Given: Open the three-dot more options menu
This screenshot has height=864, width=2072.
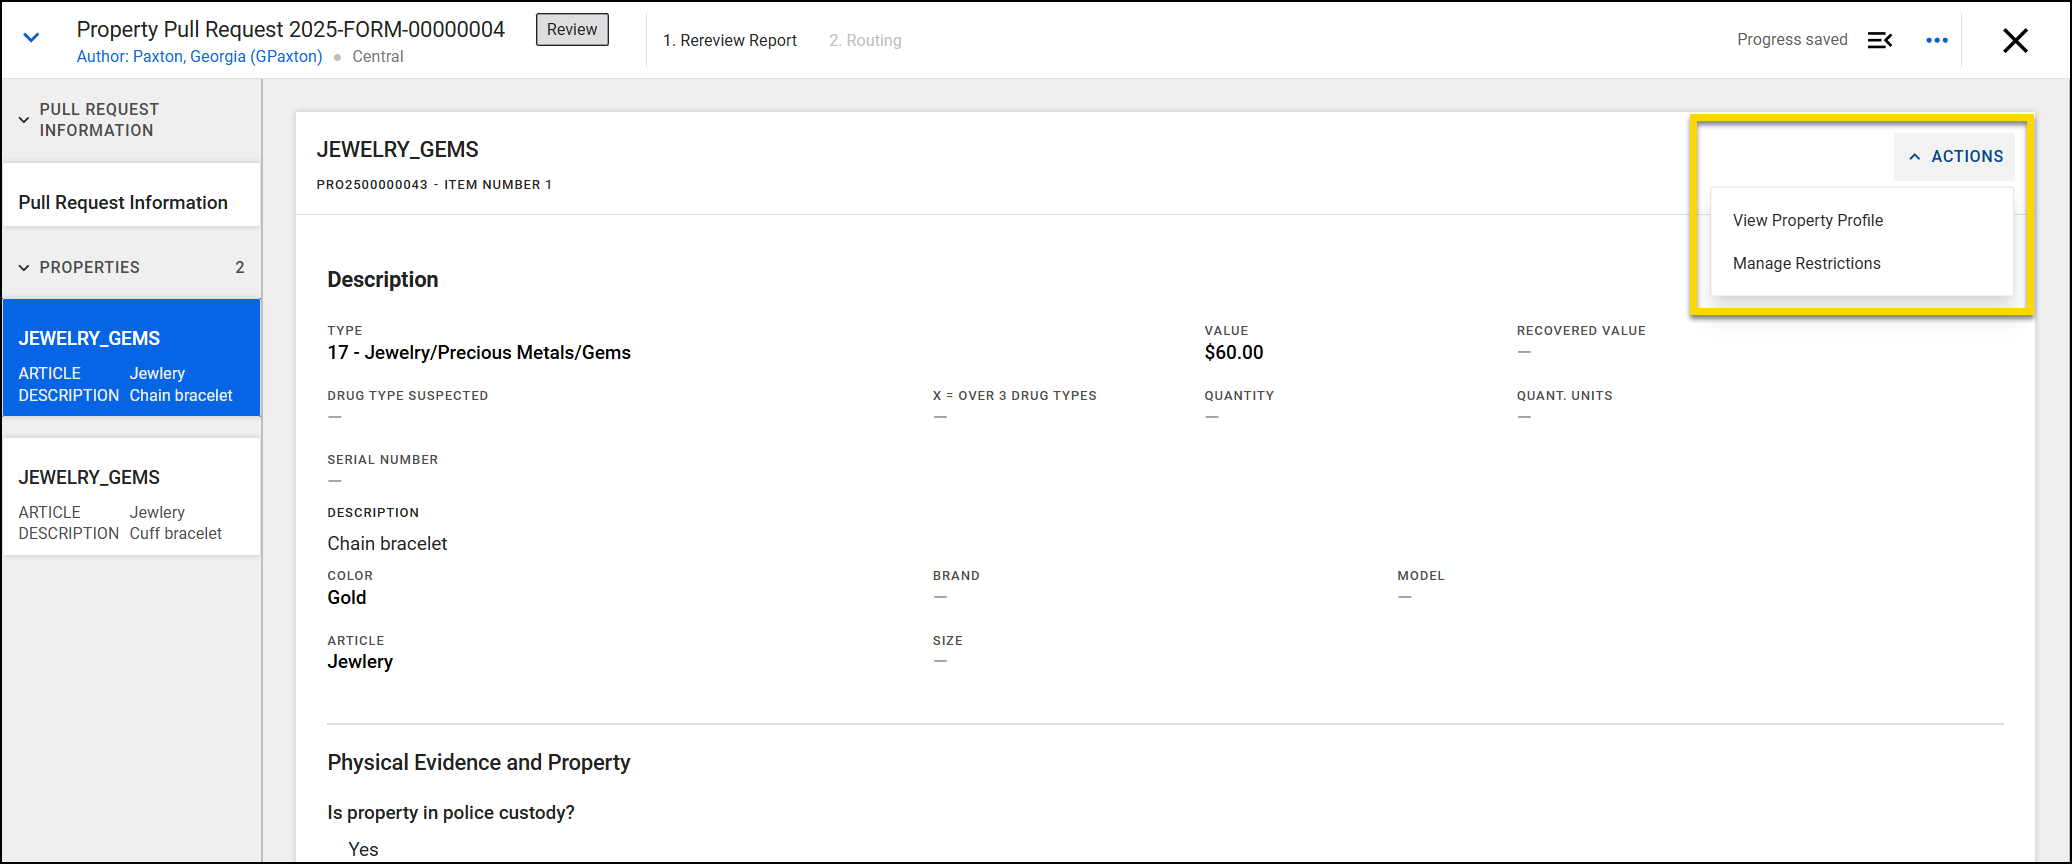Looking at the screenshot, I should [1936, 40].
